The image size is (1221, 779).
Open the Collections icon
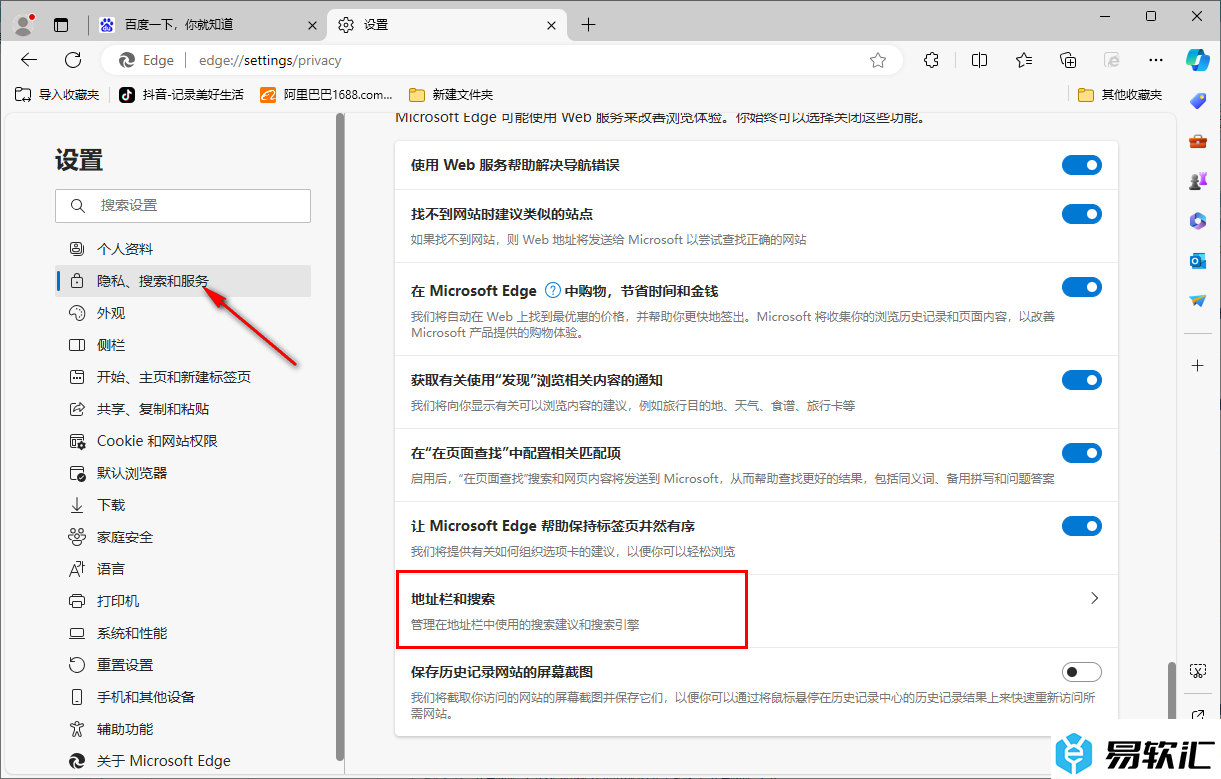[1068, 60]
